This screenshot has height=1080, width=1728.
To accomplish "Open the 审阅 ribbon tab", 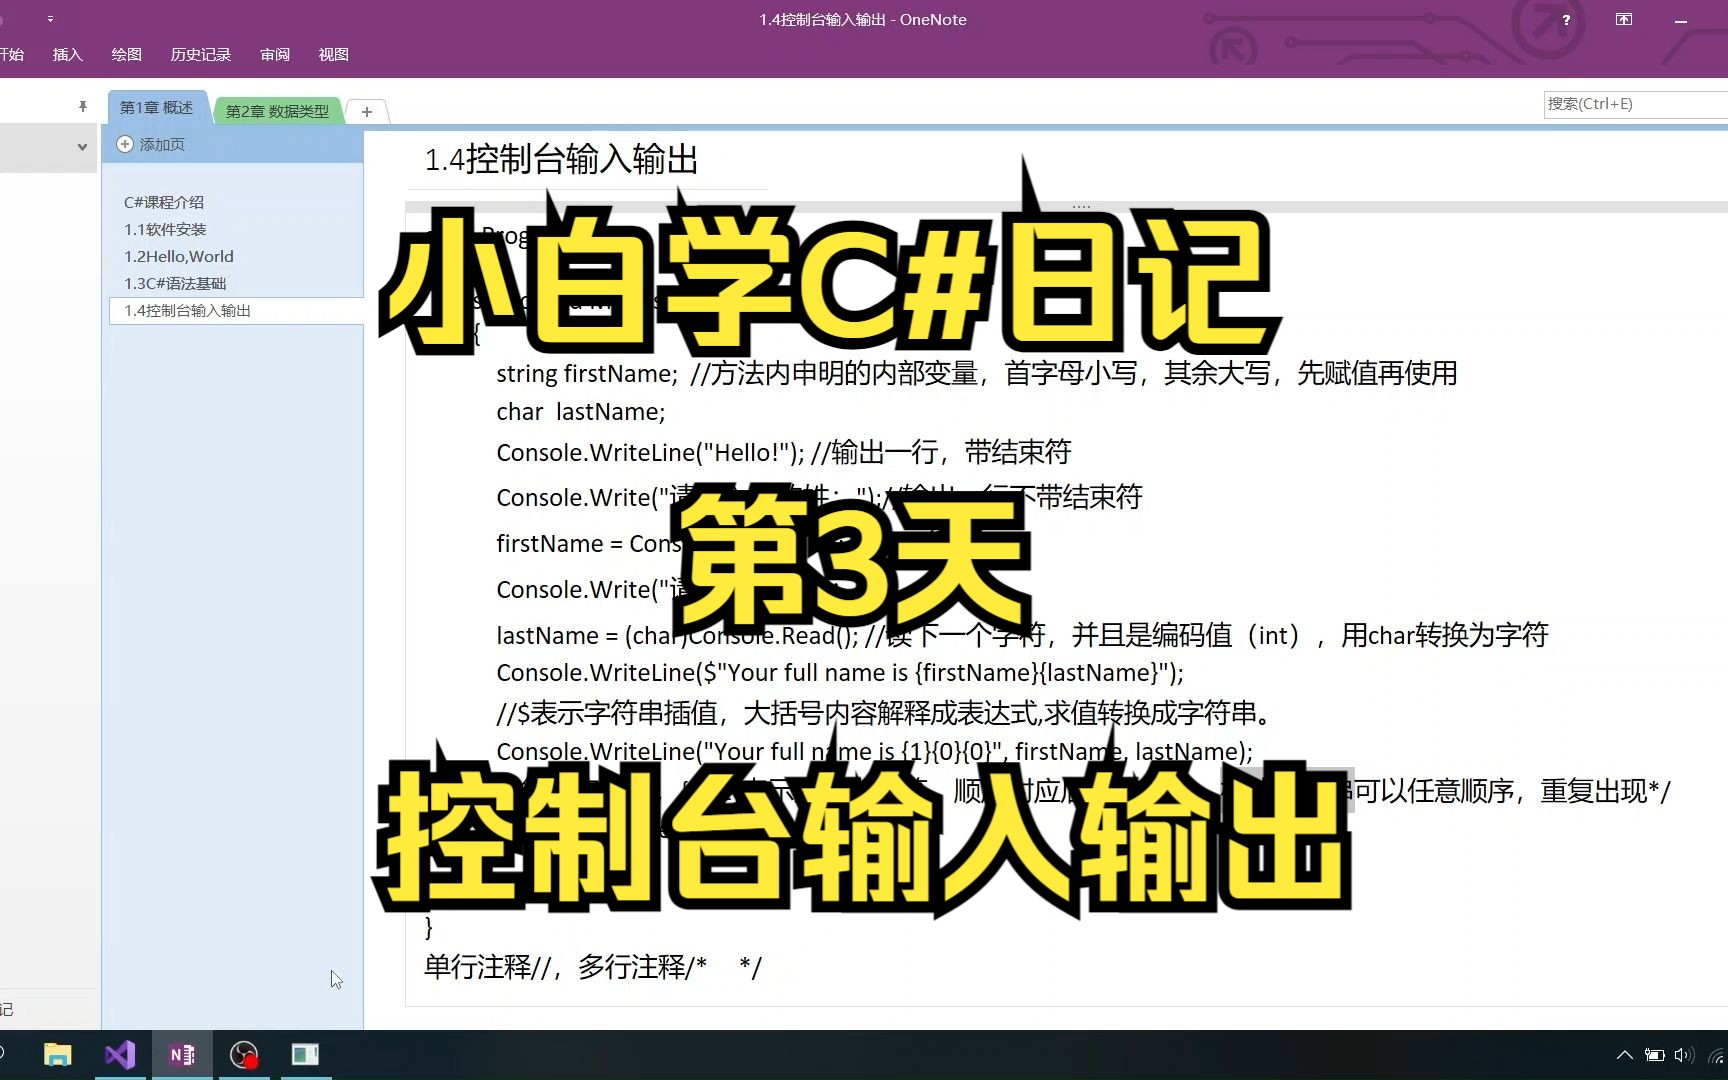I will click(x=275, y=54).
